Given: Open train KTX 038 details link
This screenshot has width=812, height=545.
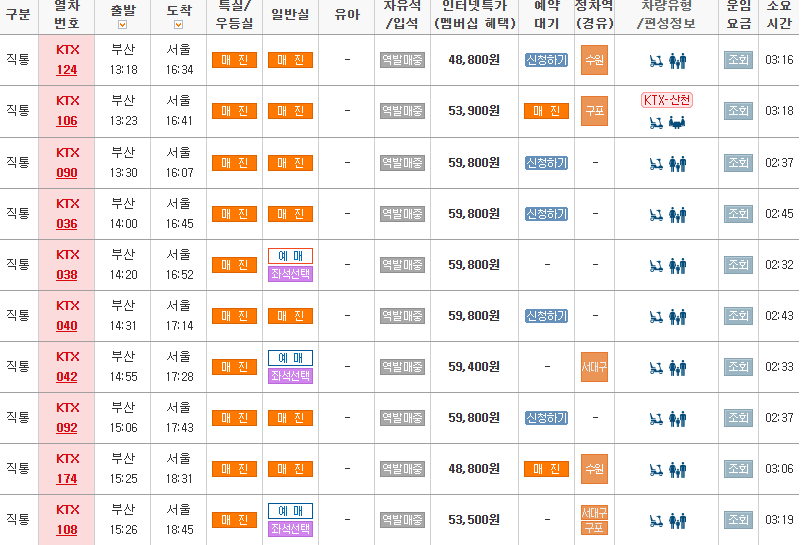Looking at the screenshot, I should (67, 275).
